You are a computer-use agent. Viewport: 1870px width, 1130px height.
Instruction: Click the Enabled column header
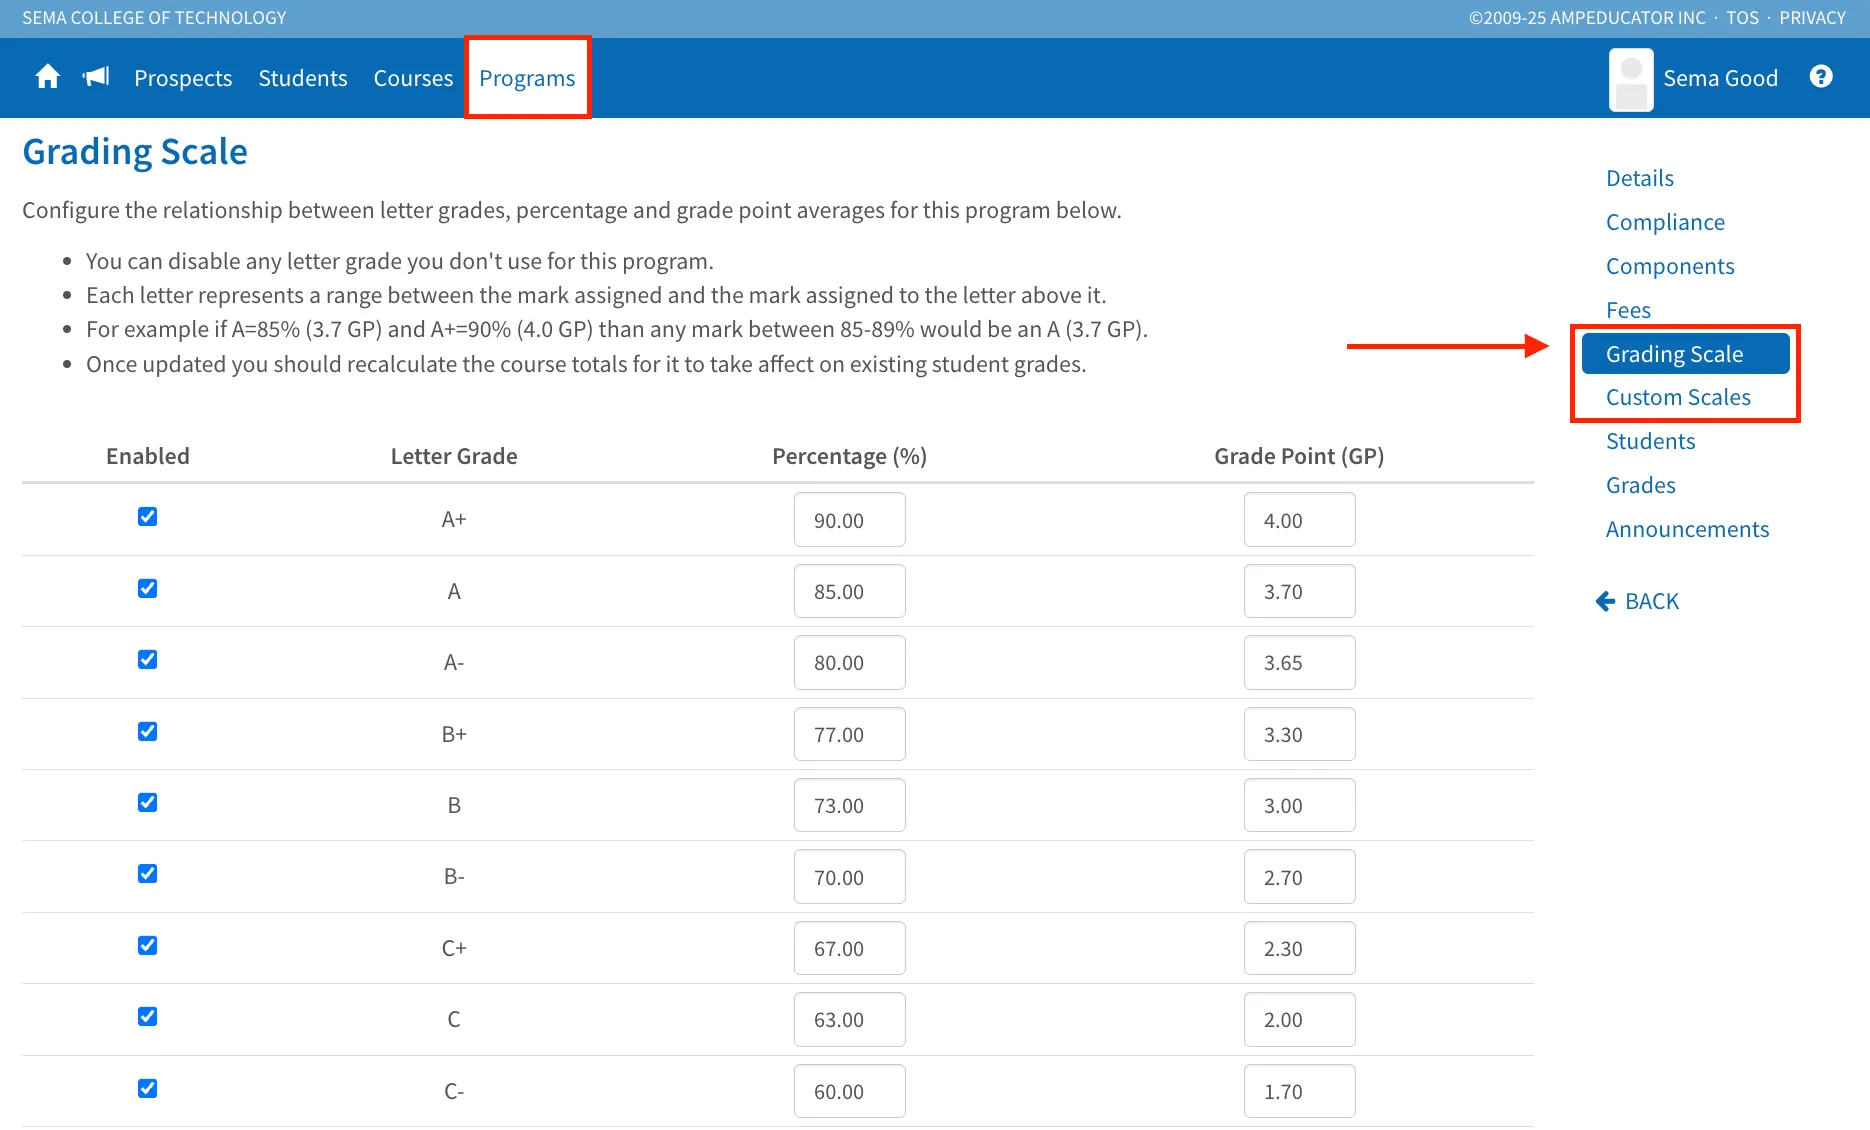(x=148, y=456)
